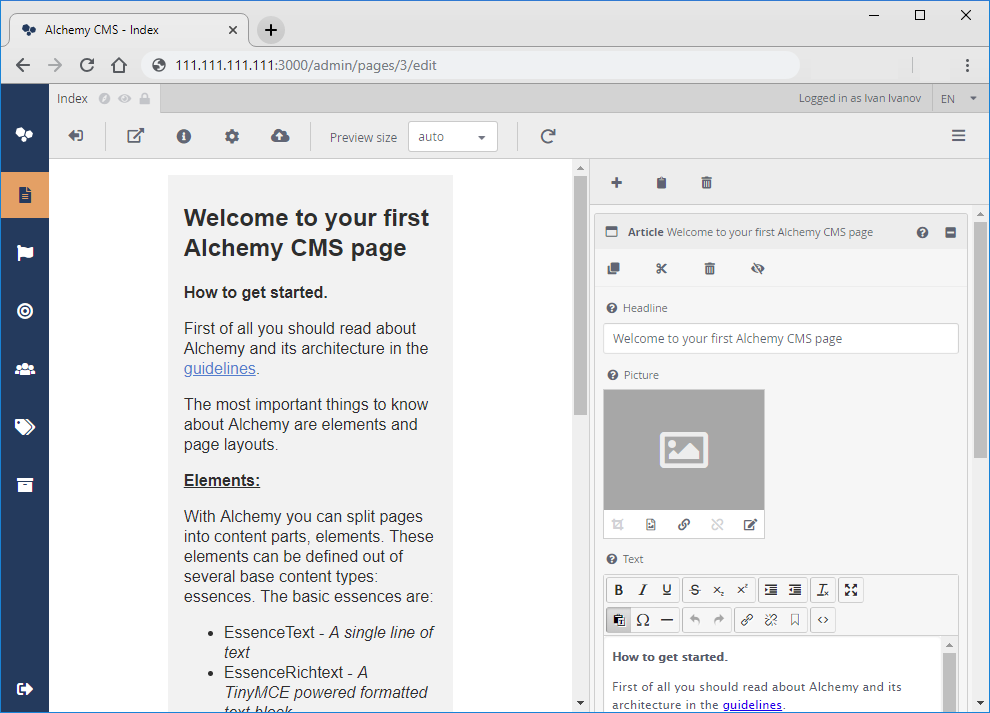Collapse the Article element

coord(950,232)
